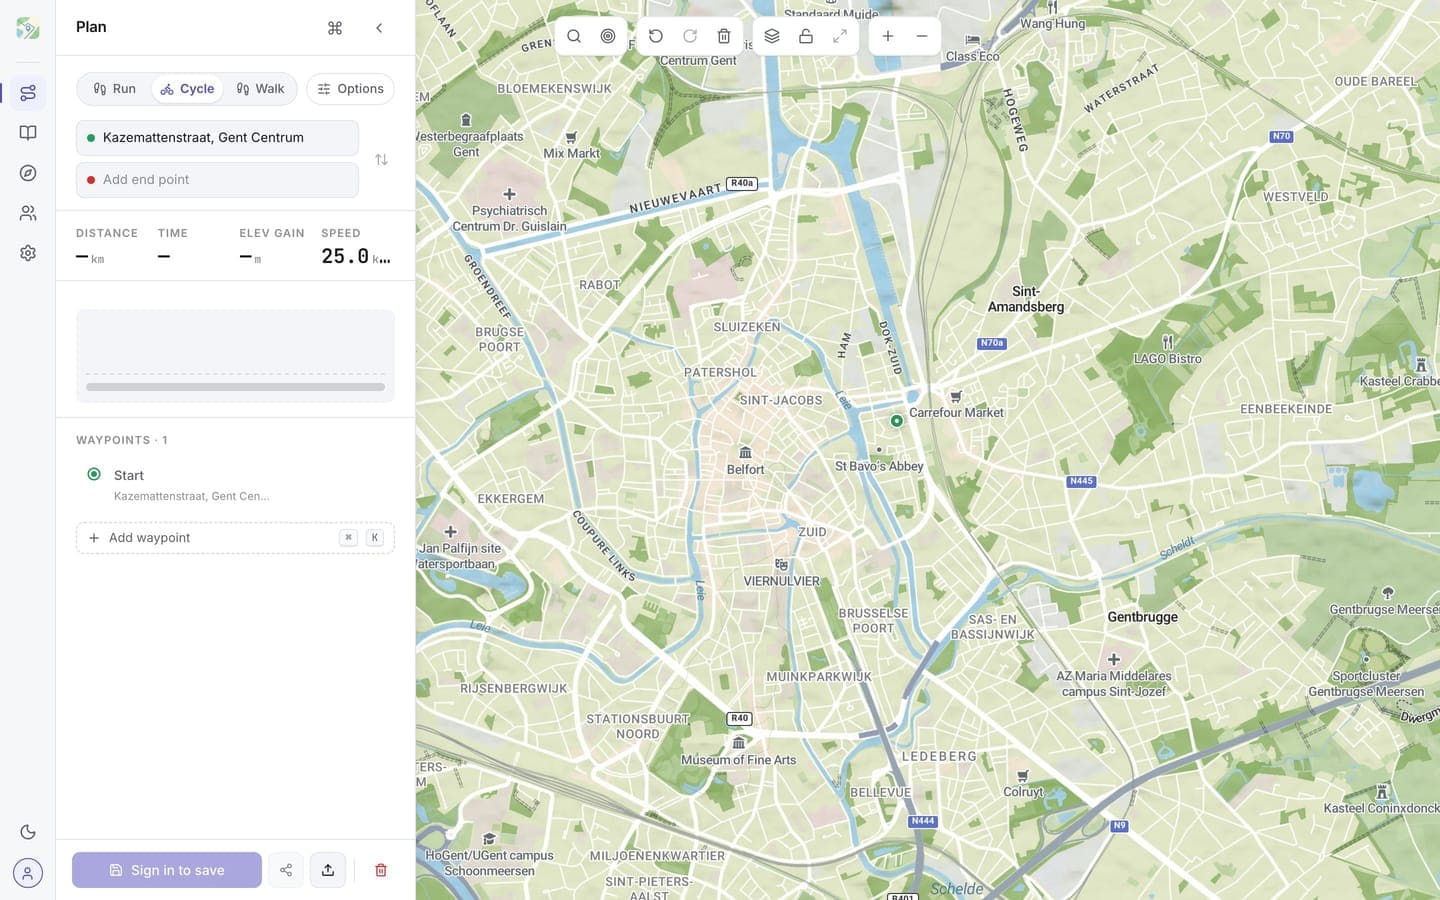
Task: Swap start and end points
Action: pos(381,160)
